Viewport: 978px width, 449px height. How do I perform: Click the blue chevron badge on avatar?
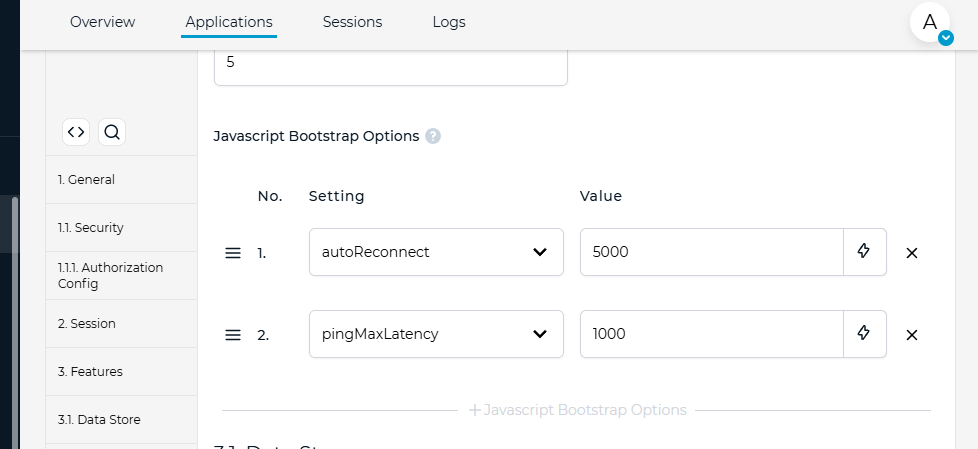(946, 38)
